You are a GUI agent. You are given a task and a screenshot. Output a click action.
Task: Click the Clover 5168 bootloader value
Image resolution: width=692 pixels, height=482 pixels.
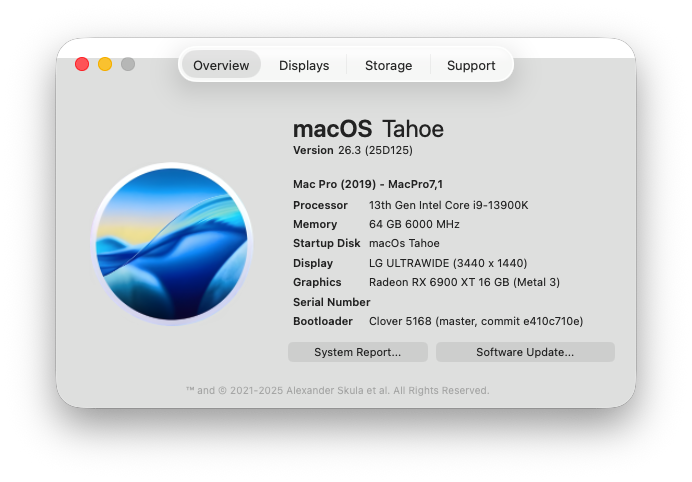tap(476, 321)
